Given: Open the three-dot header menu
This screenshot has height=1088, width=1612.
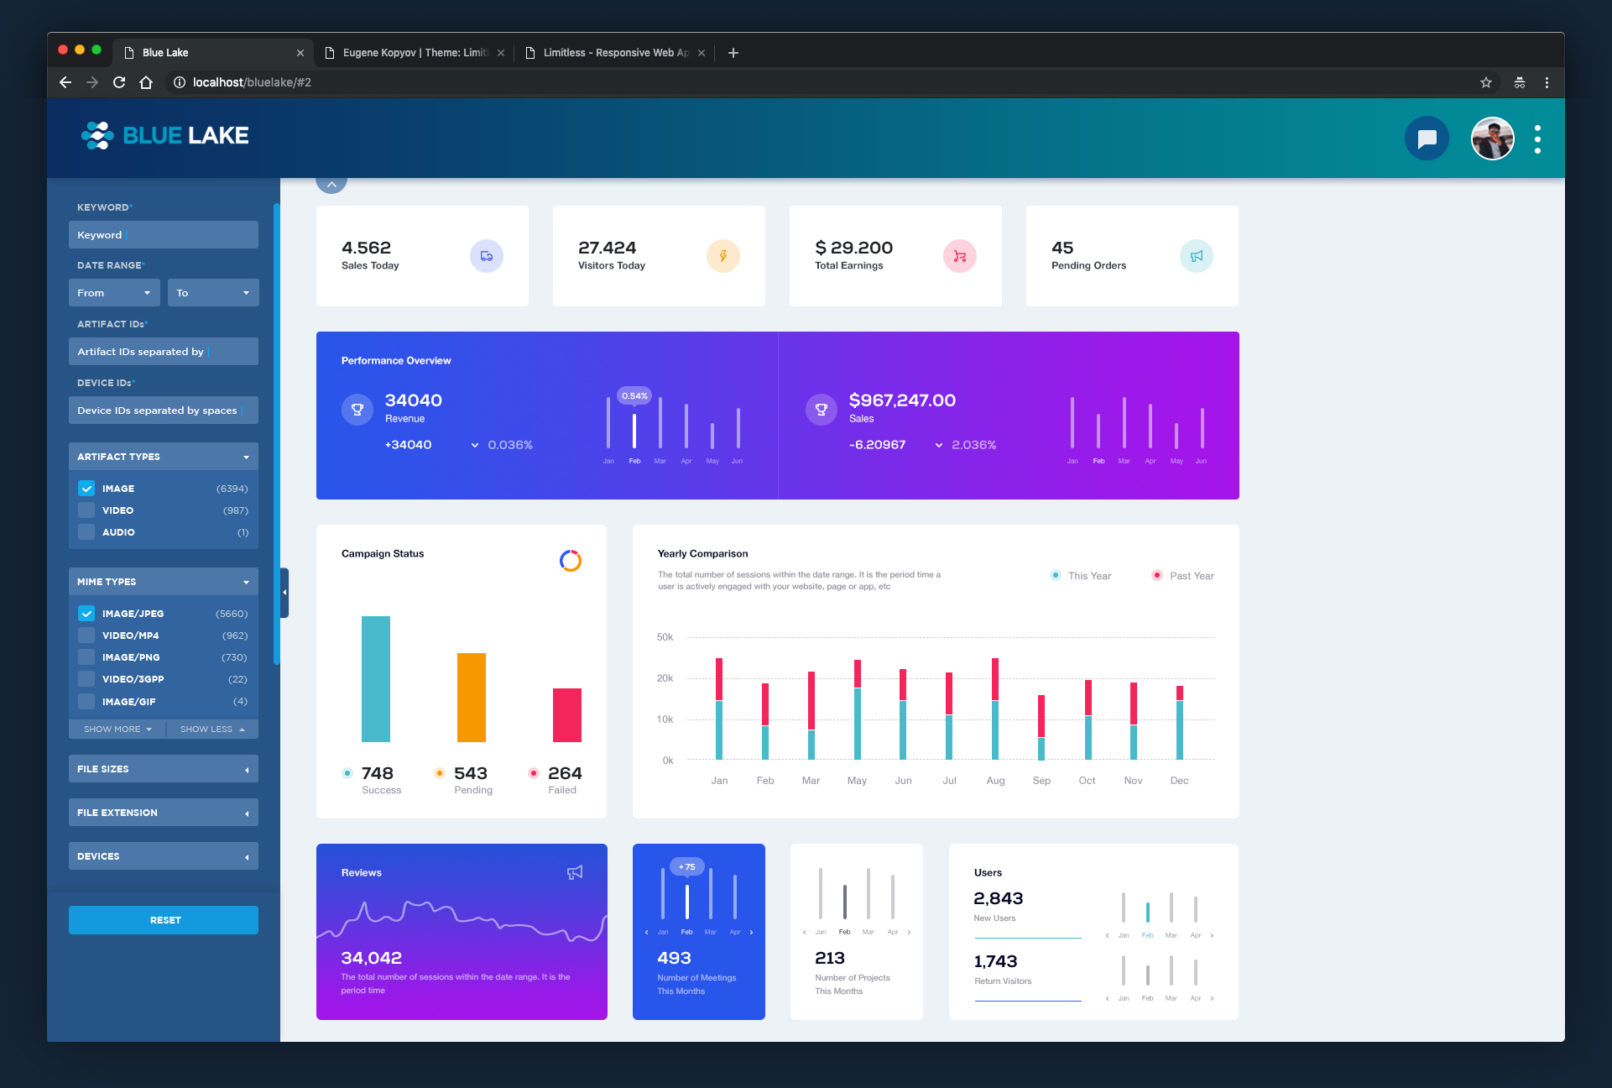Looking at the screenshot, I should (x=1537, y=139).
